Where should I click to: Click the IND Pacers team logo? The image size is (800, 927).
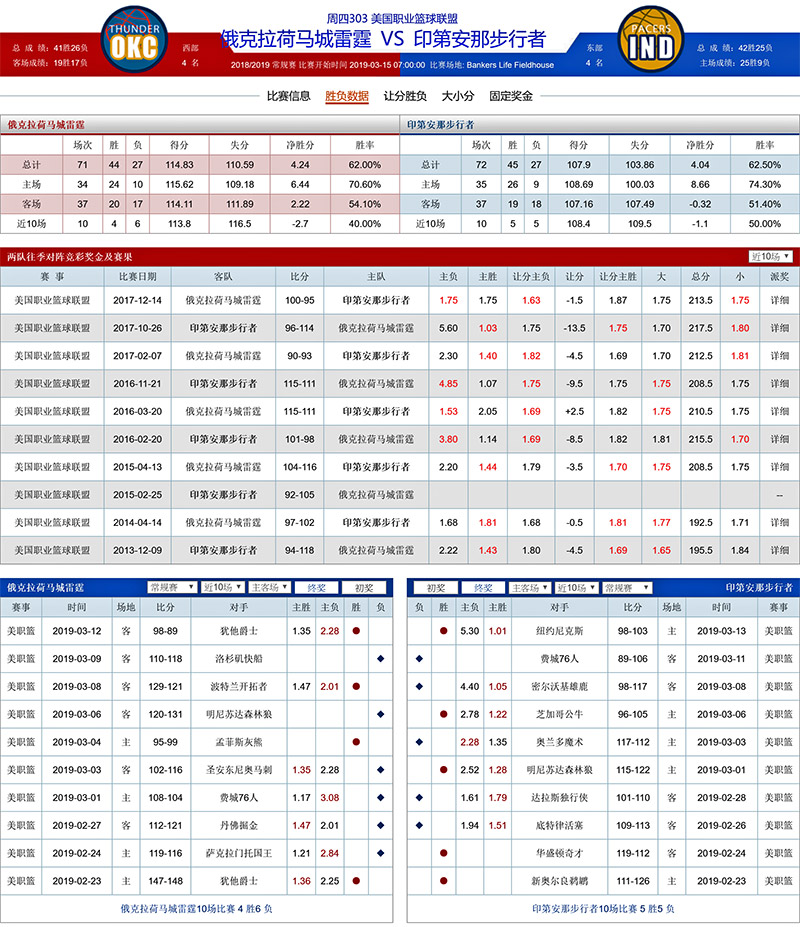tap(651, 39)
